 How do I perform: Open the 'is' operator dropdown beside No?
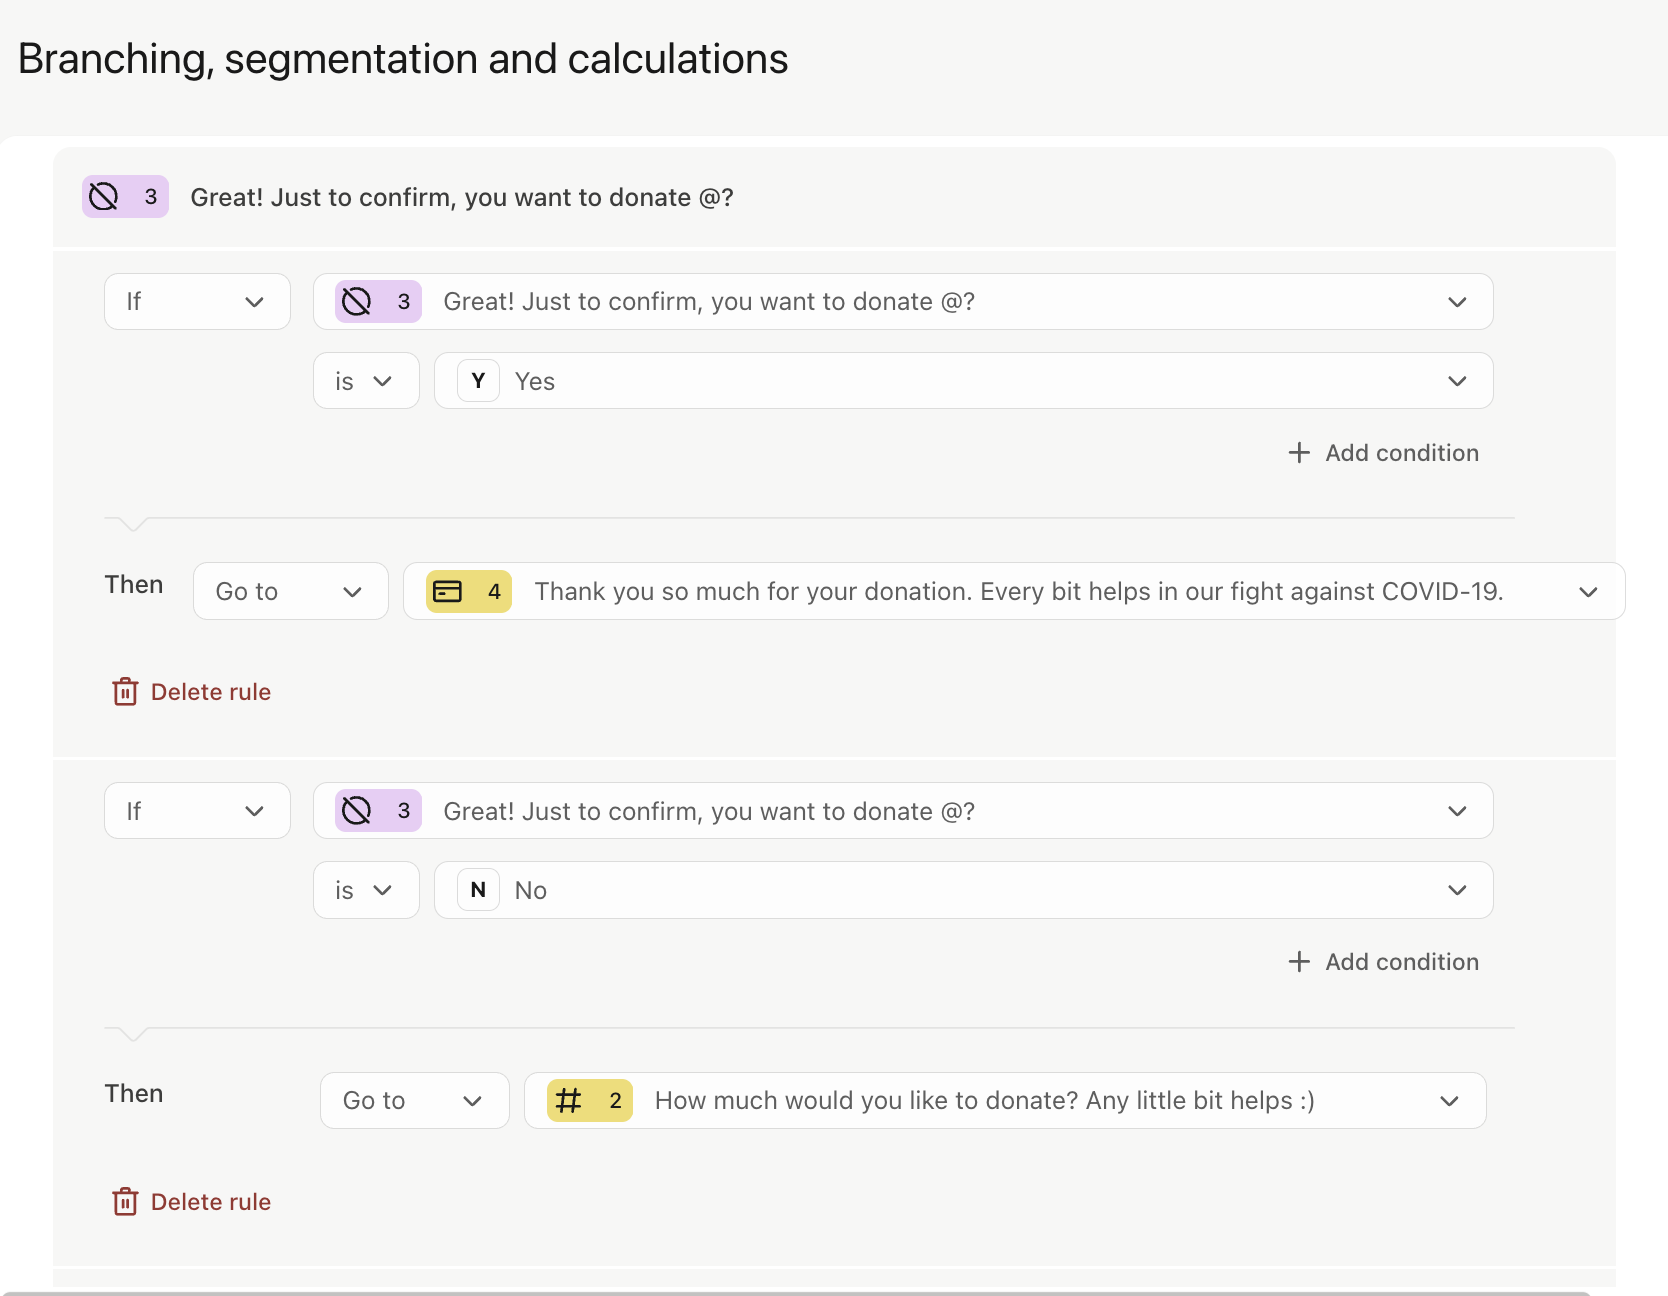pyautogui.click(x=366, y=890)
